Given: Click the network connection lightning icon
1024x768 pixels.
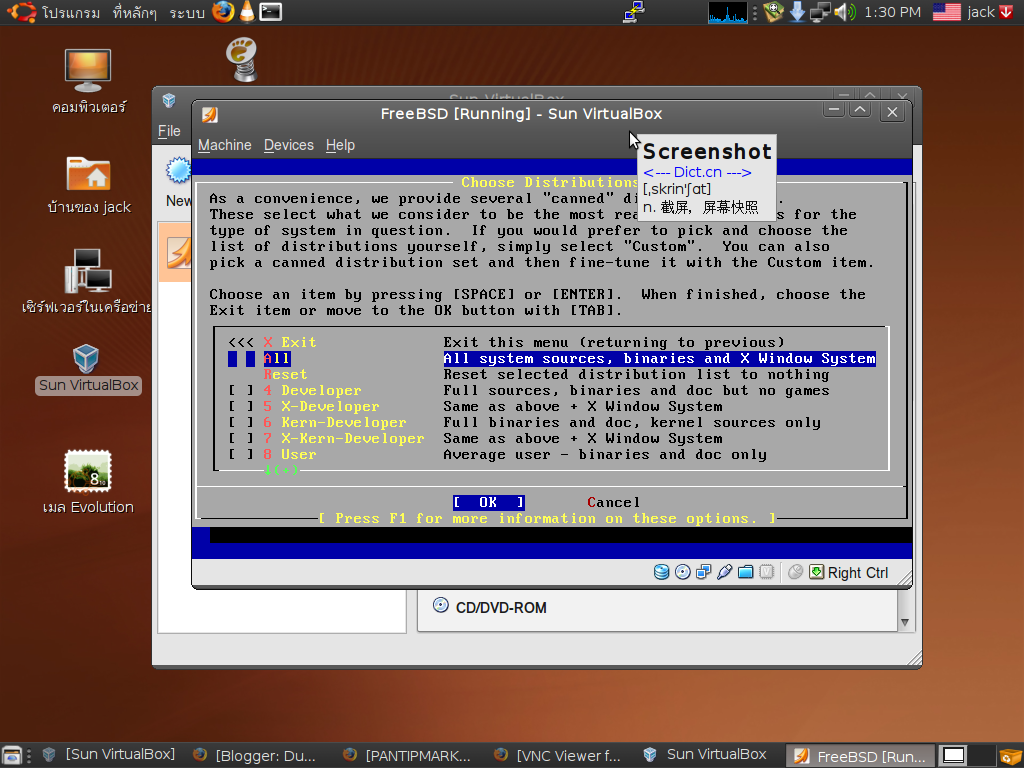Looking at the screenshot, I should click(633, 12).
